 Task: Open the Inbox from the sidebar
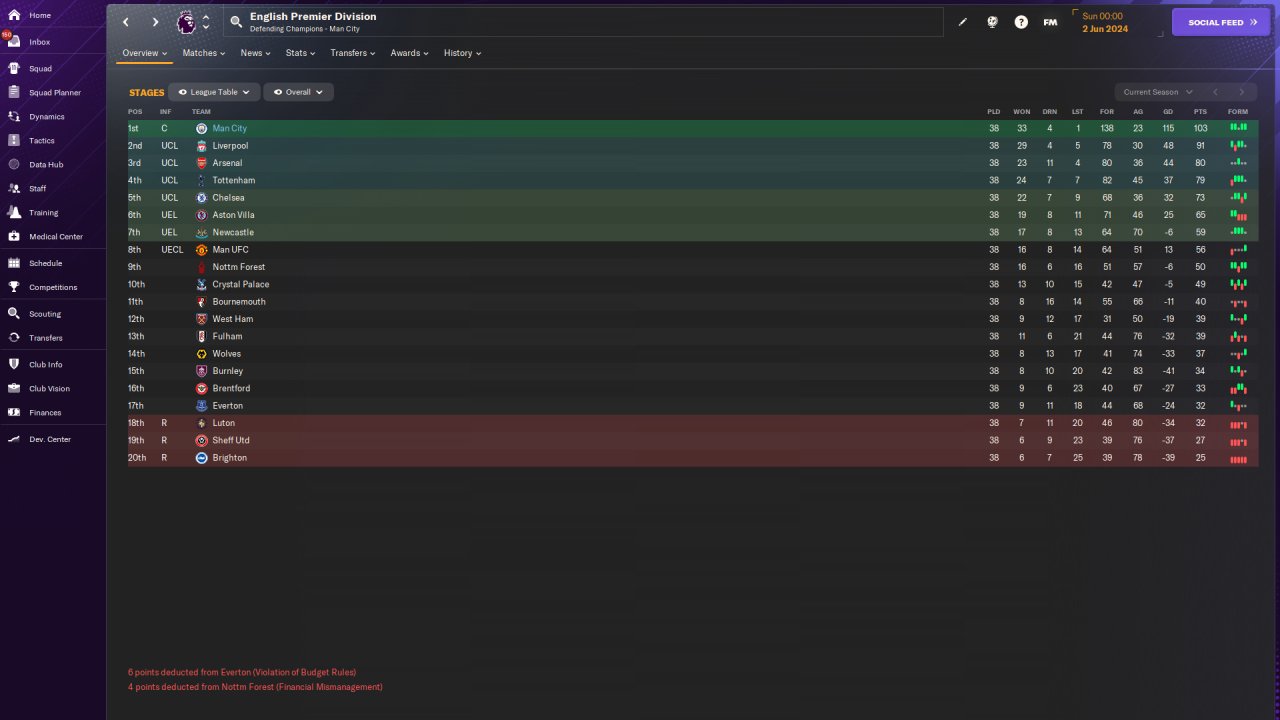[40, 42]
